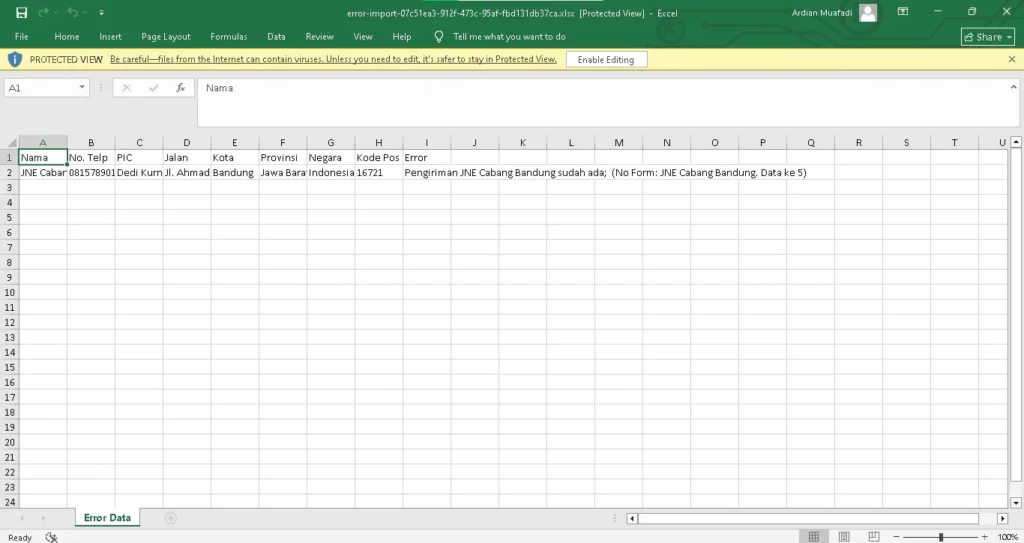
Task: Click the Normal view icon in status bar
Action: tap(814, 536)
